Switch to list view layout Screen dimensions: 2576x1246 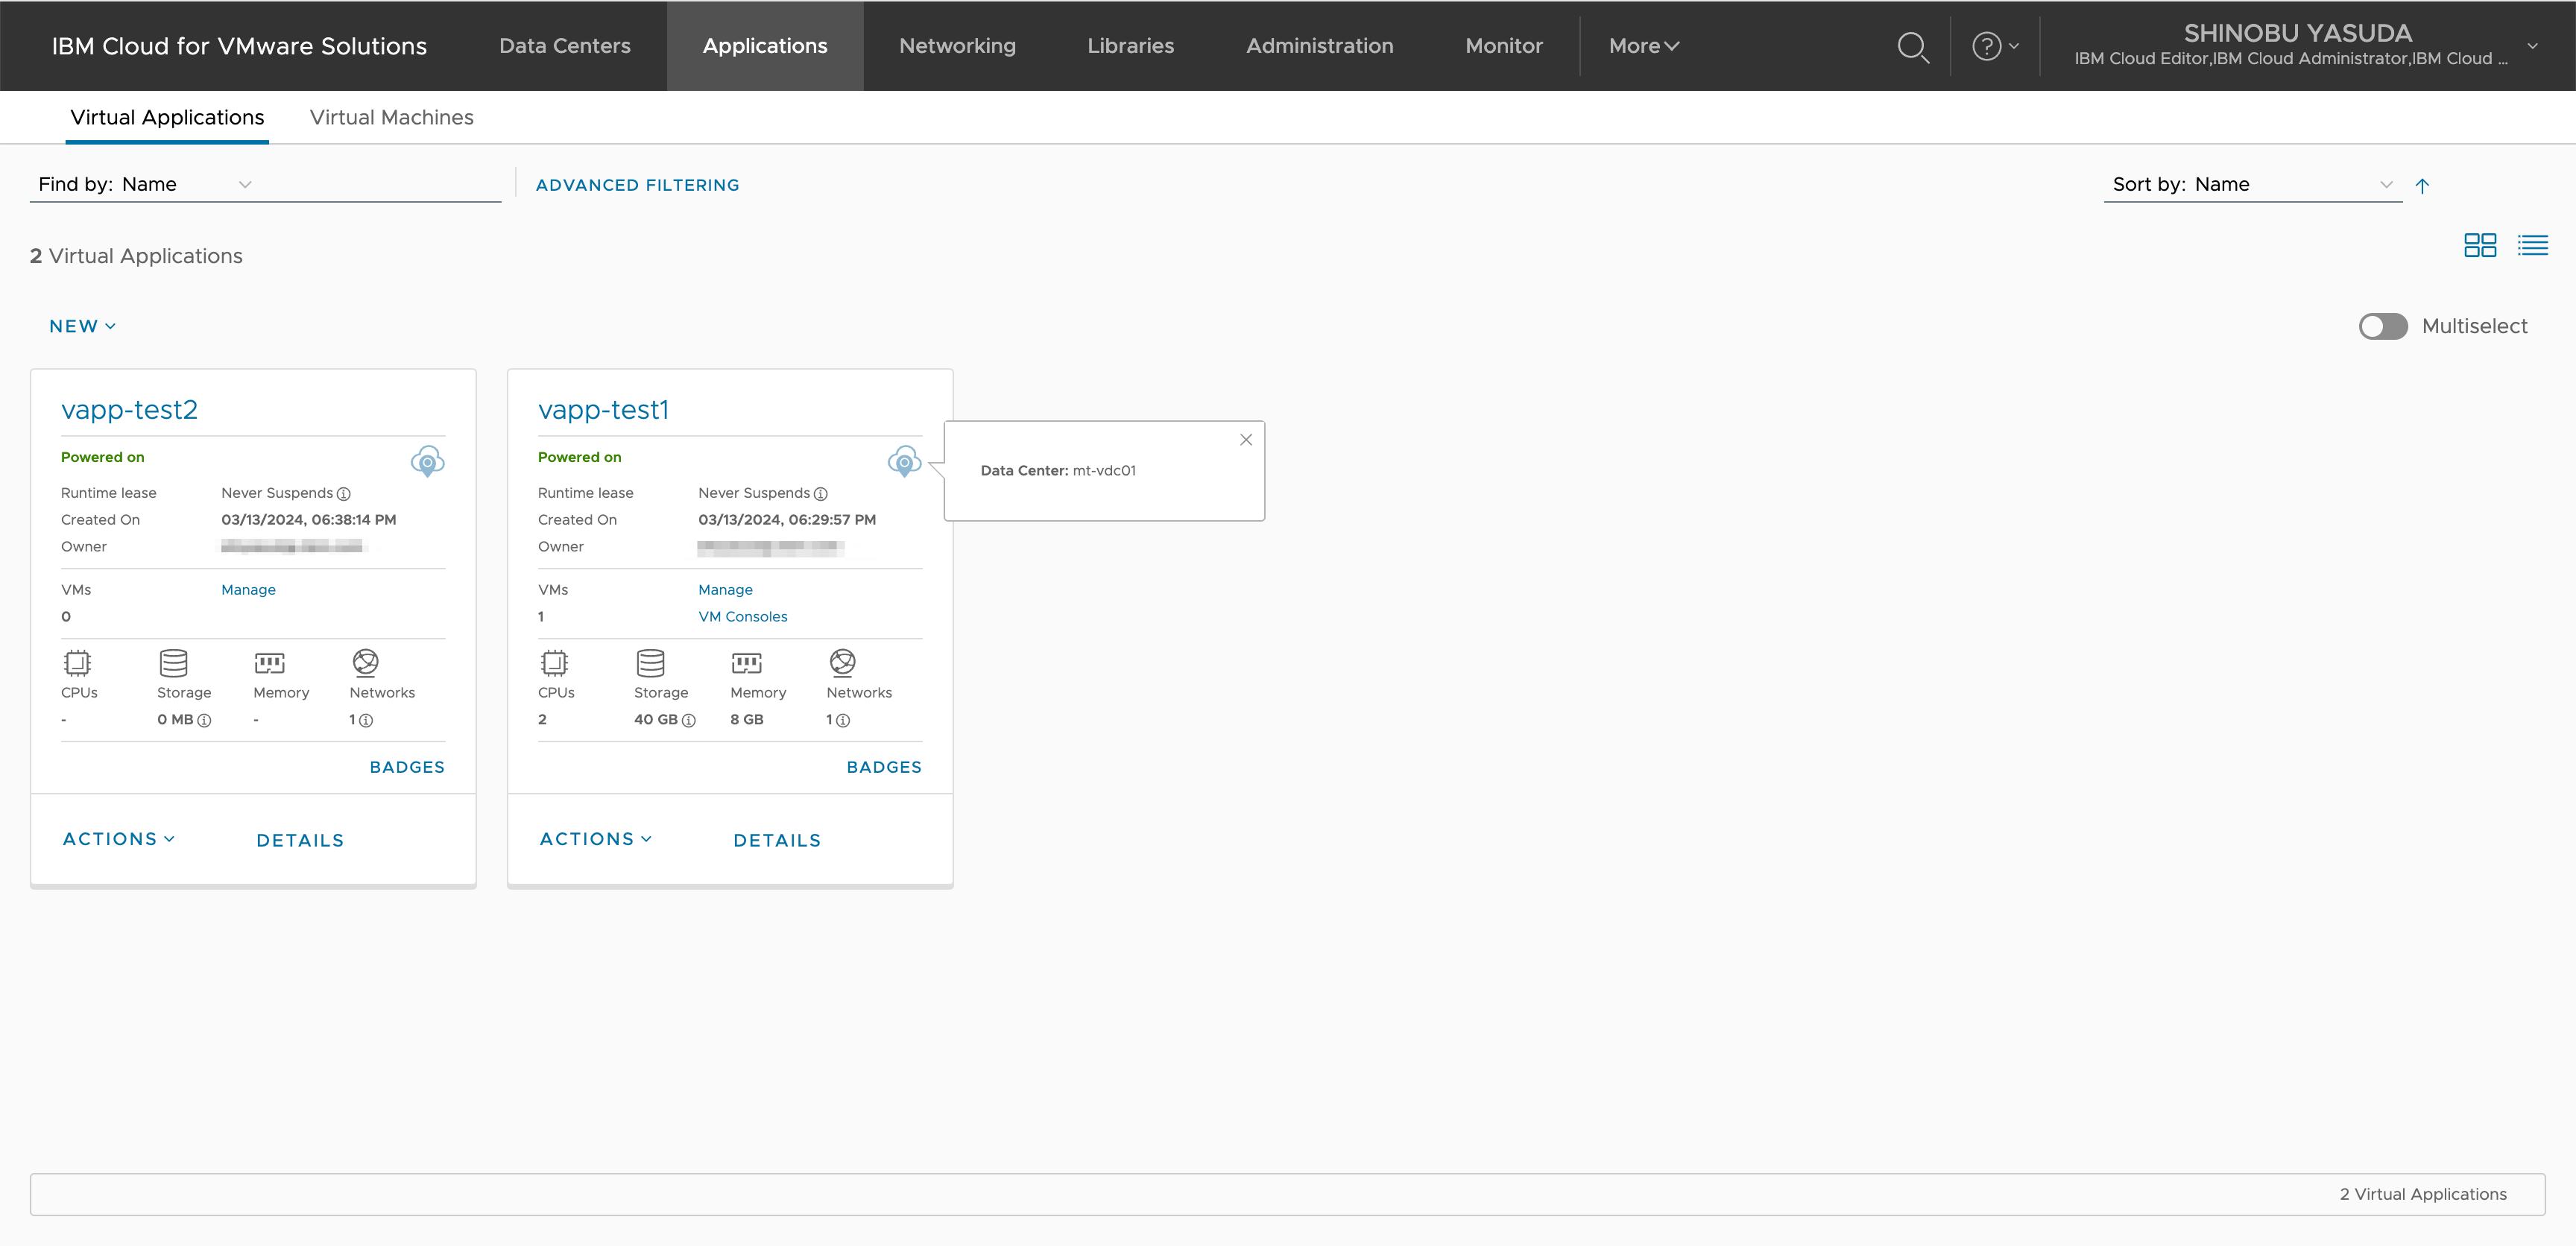coord(2532,245)
